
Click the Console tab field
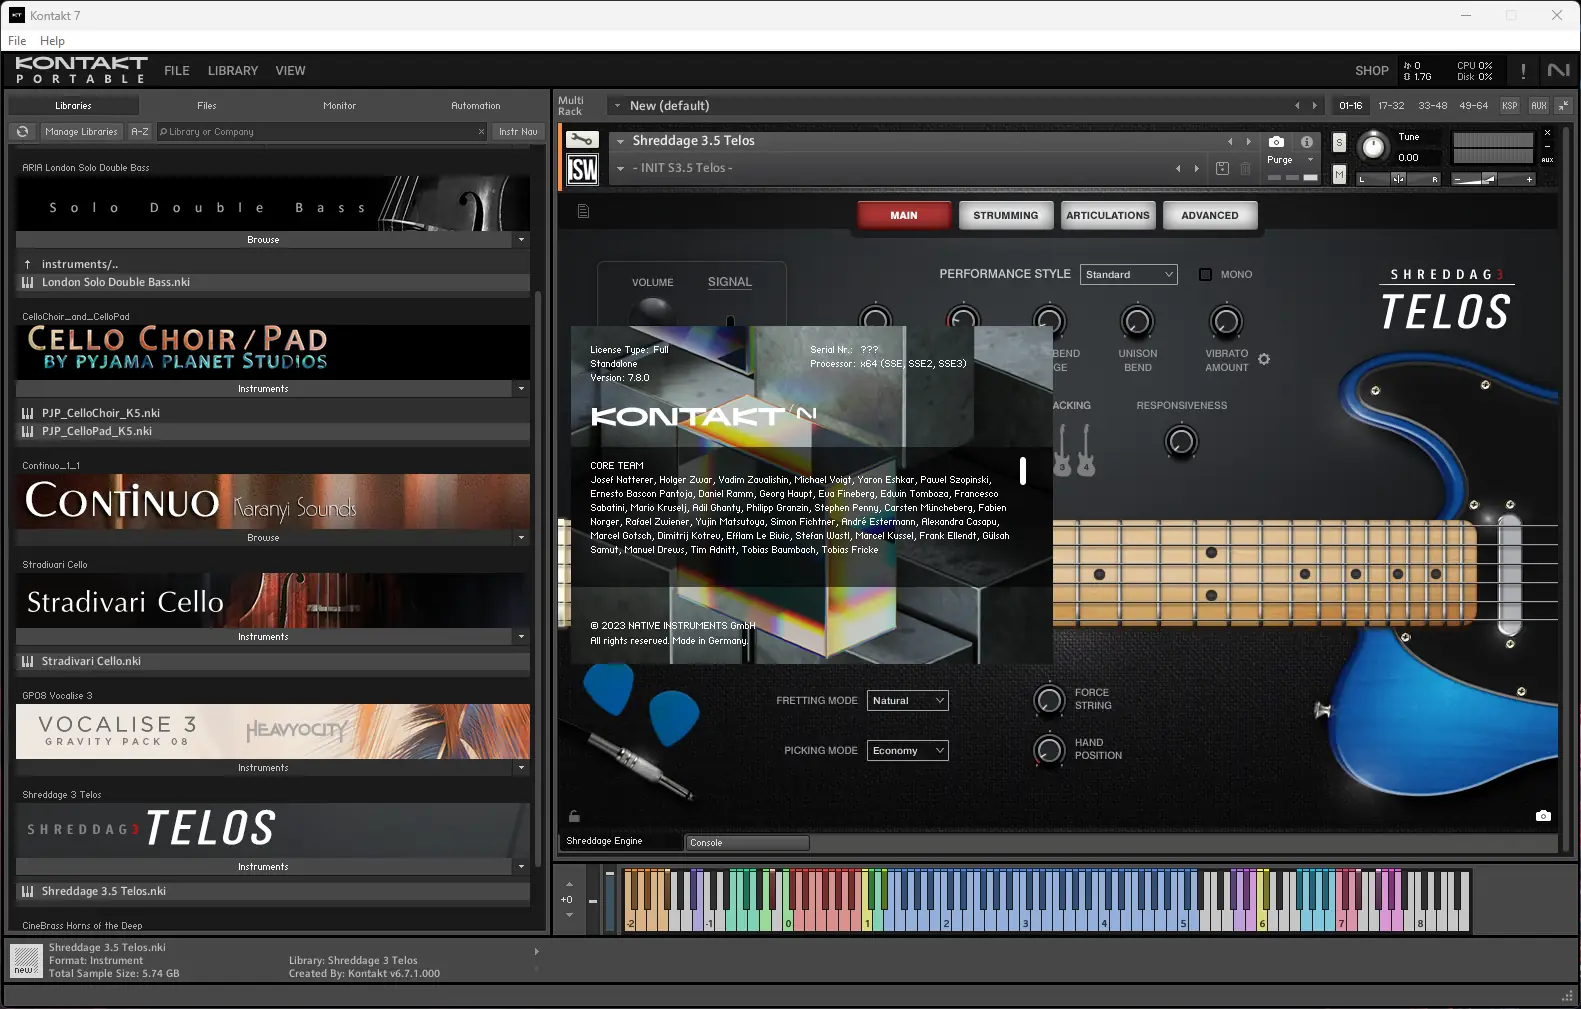tap(747, 843)
